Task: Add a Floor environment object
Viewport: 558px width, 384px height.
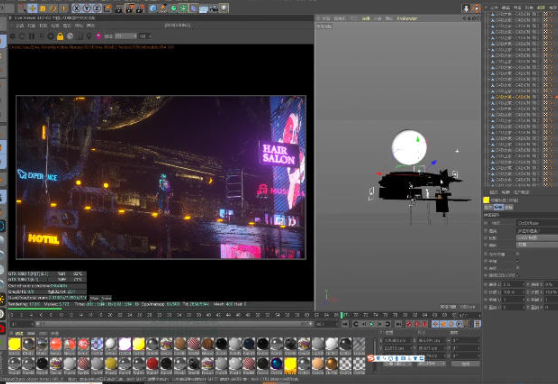Action: [x=204, y=8]
